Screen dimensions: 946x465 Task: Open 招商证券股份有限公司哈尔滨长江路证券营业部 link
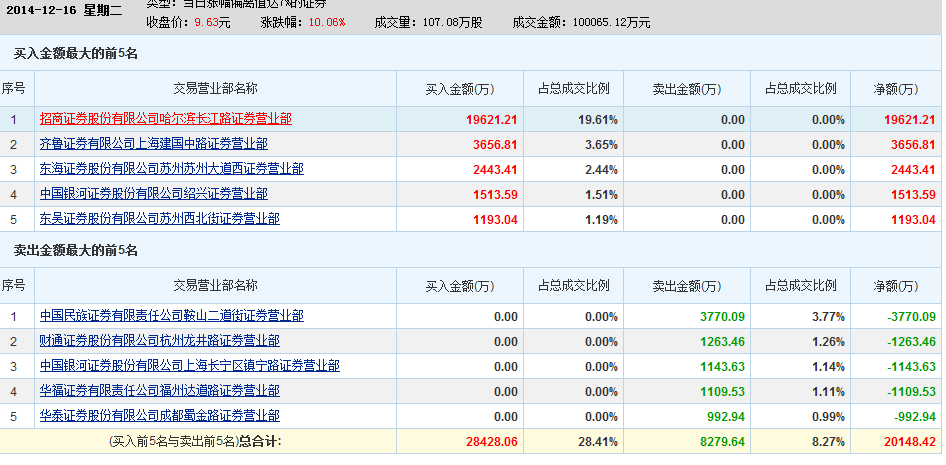coord(166,119)
